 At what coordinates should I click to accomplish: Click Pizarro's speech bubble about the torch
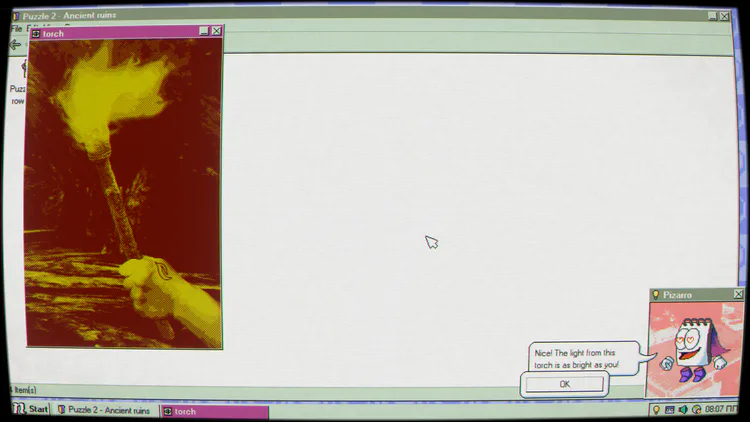pos(584,359)
